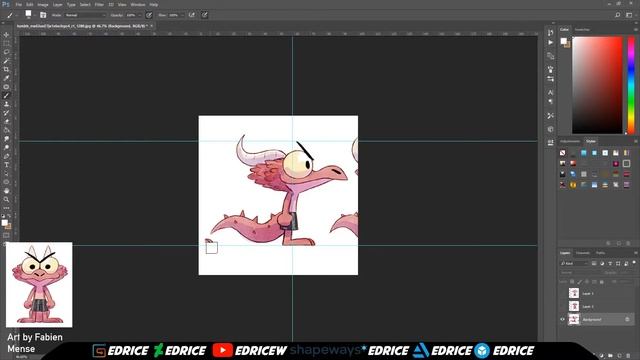The image size is (640, 360).
Task: Select the Move tool
Action: point(6,35)
